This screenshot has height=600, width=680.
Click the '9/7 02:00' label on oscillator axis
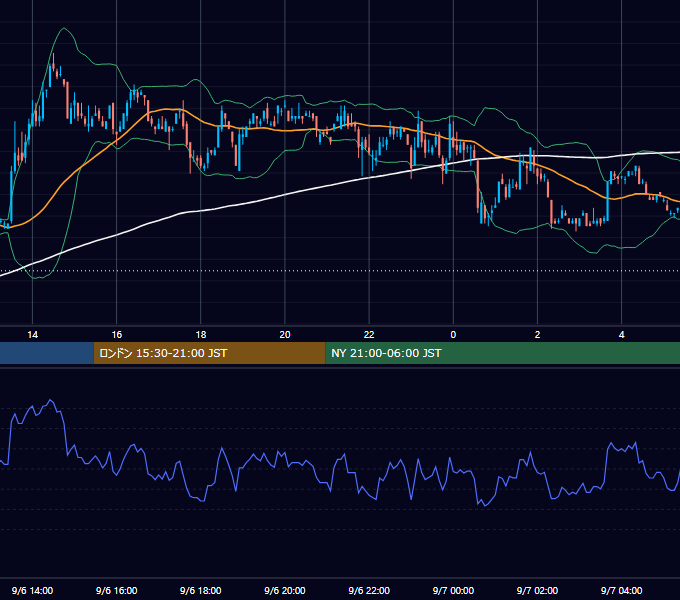pos(537,590)
